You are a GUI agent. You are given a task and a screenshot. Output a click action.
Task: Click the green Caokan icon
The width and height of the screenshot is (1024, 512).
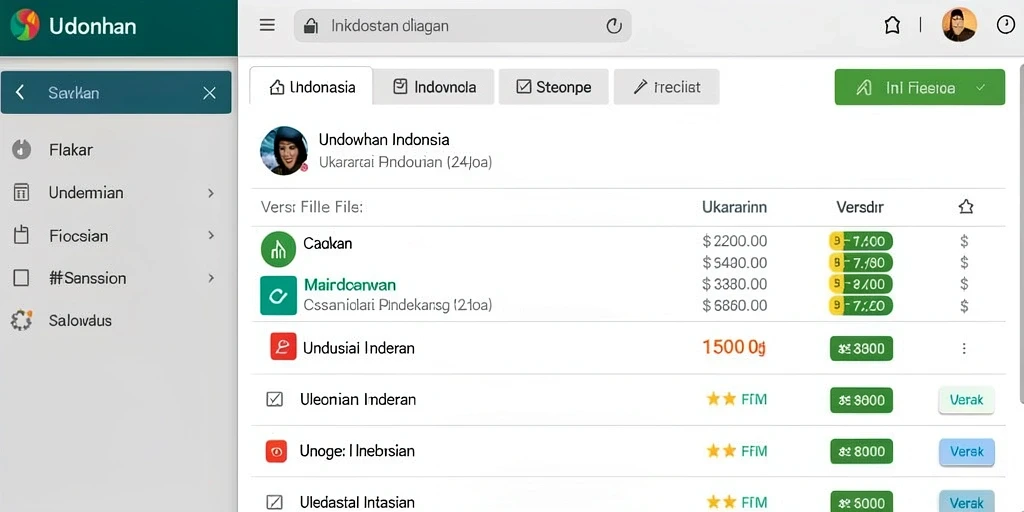[278, 249]
